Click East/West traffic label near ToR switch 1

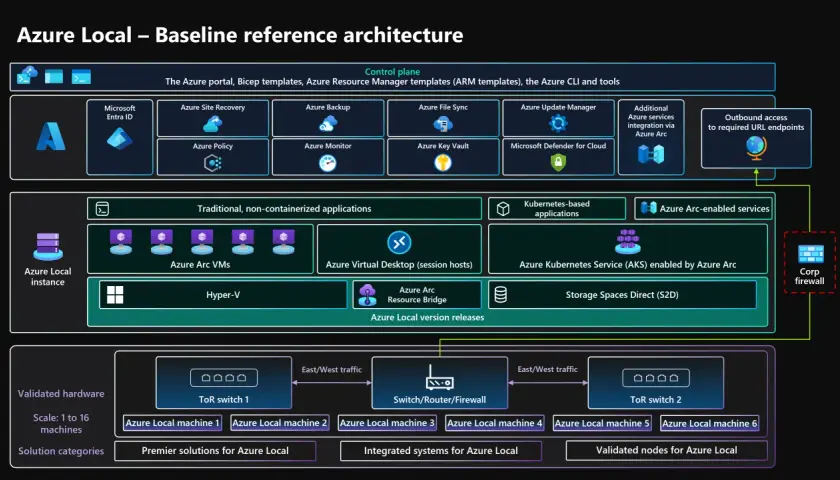[x=332, y=370]
